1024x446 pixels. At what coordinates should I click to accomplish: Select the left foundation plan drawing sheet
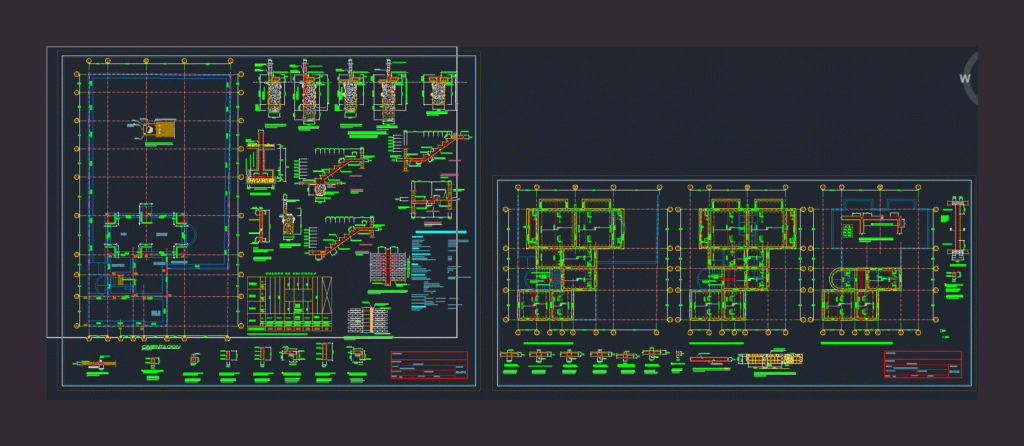coord(268,220)
